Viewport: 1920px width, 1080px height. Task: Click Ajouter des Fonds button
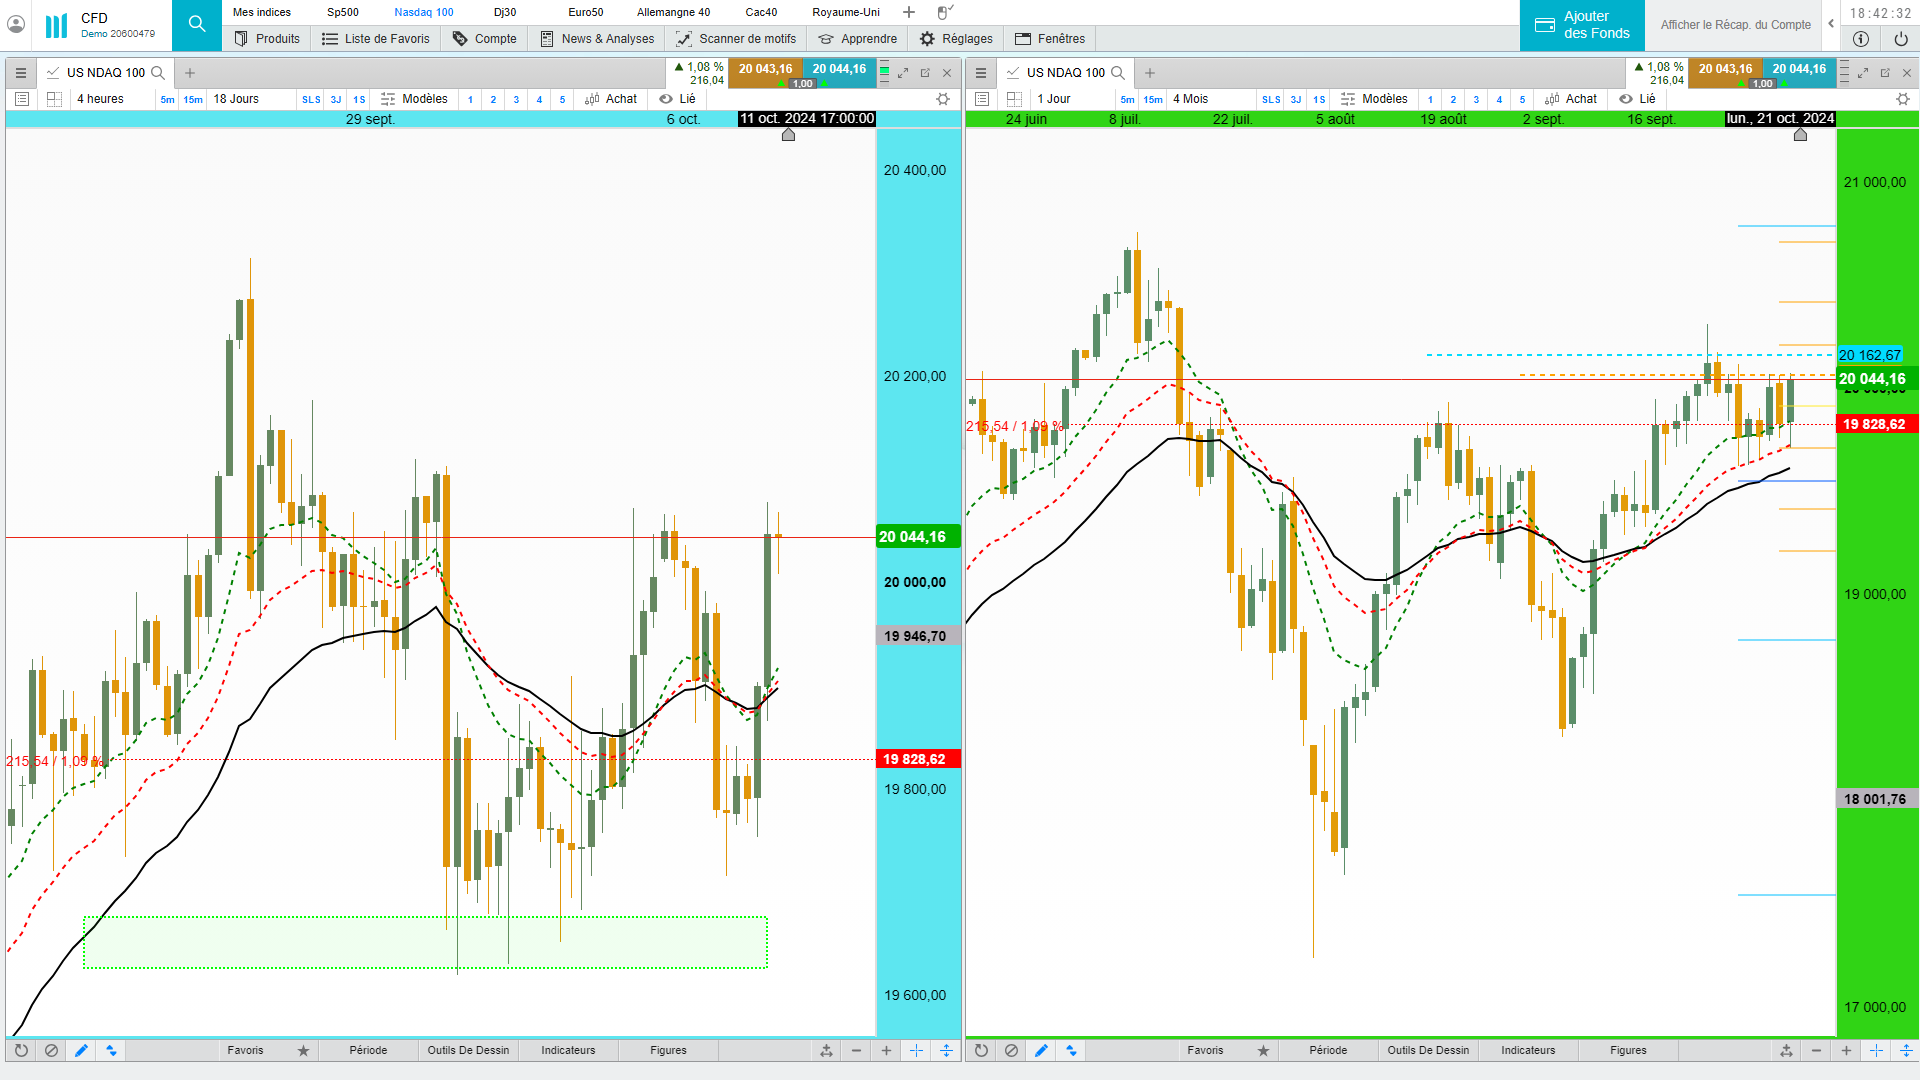[1582, 25]
